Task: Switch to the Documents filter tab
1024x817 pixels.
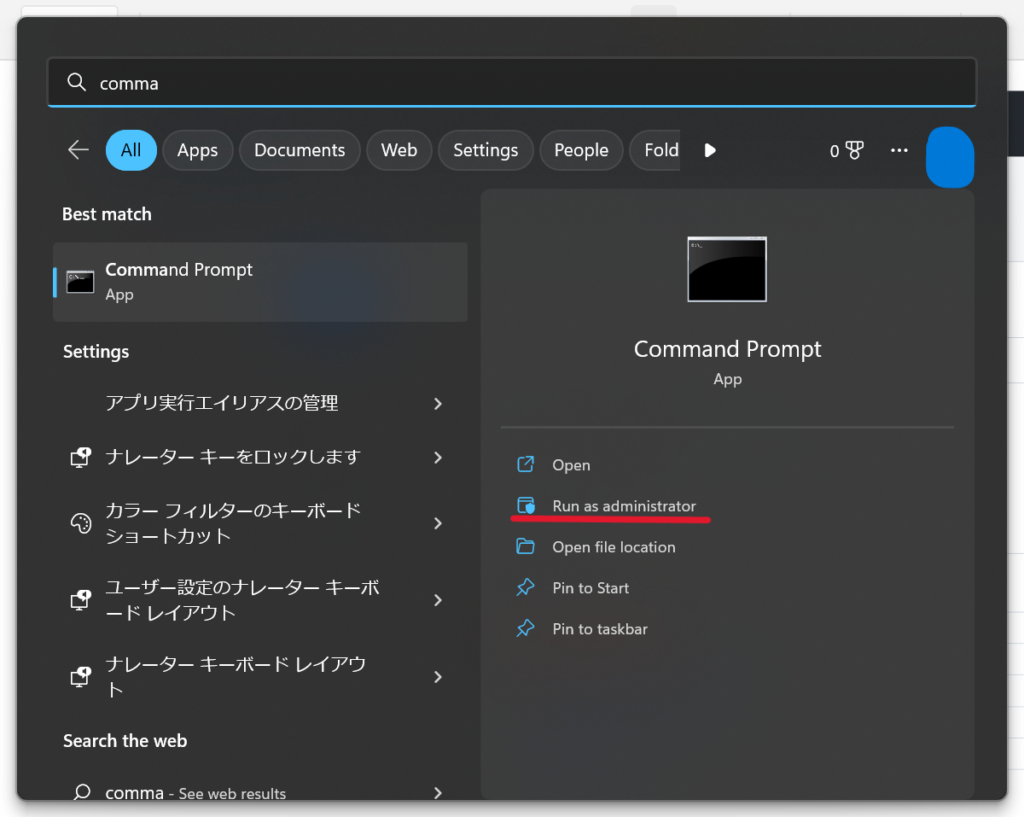Action: tap(299, 150)
